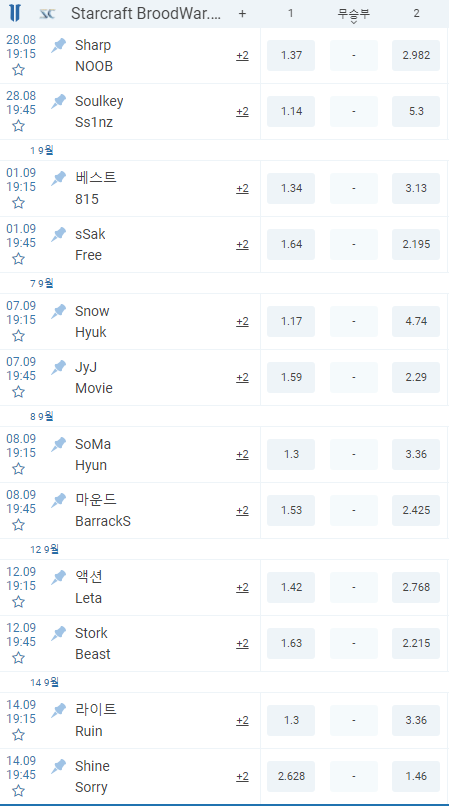The width and height of the screenshot is (449, 806).
Task: Pin the Soulkey vs Ss1nz match
Action: point(59,101)
